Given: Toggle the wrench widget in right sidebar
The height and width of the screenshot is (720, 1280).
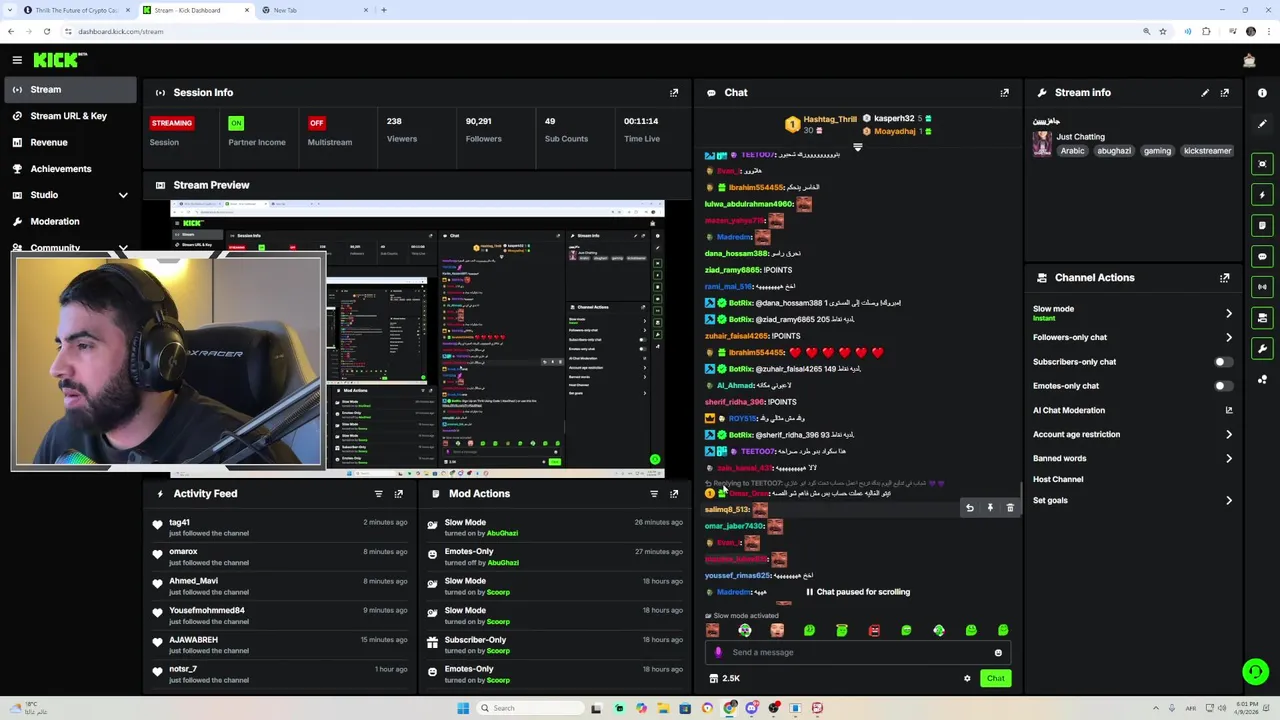Looking at the screenshot, I should (x=1262, y=349).
